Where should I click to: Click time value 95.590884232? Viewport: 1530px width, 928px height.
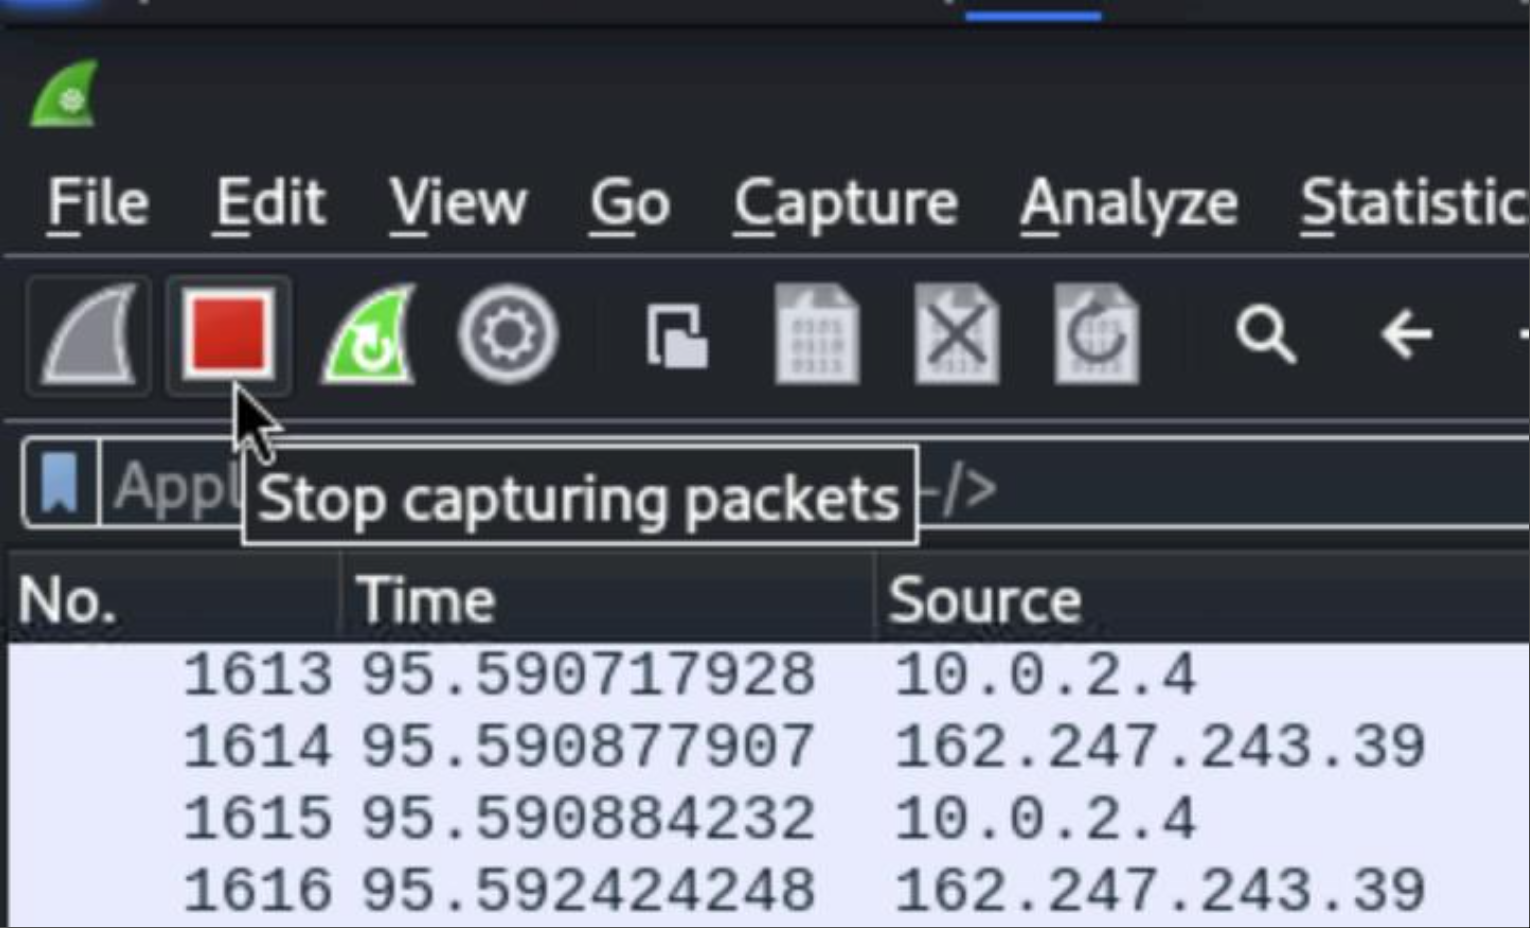pyautogui.click(x=588, y=819)
